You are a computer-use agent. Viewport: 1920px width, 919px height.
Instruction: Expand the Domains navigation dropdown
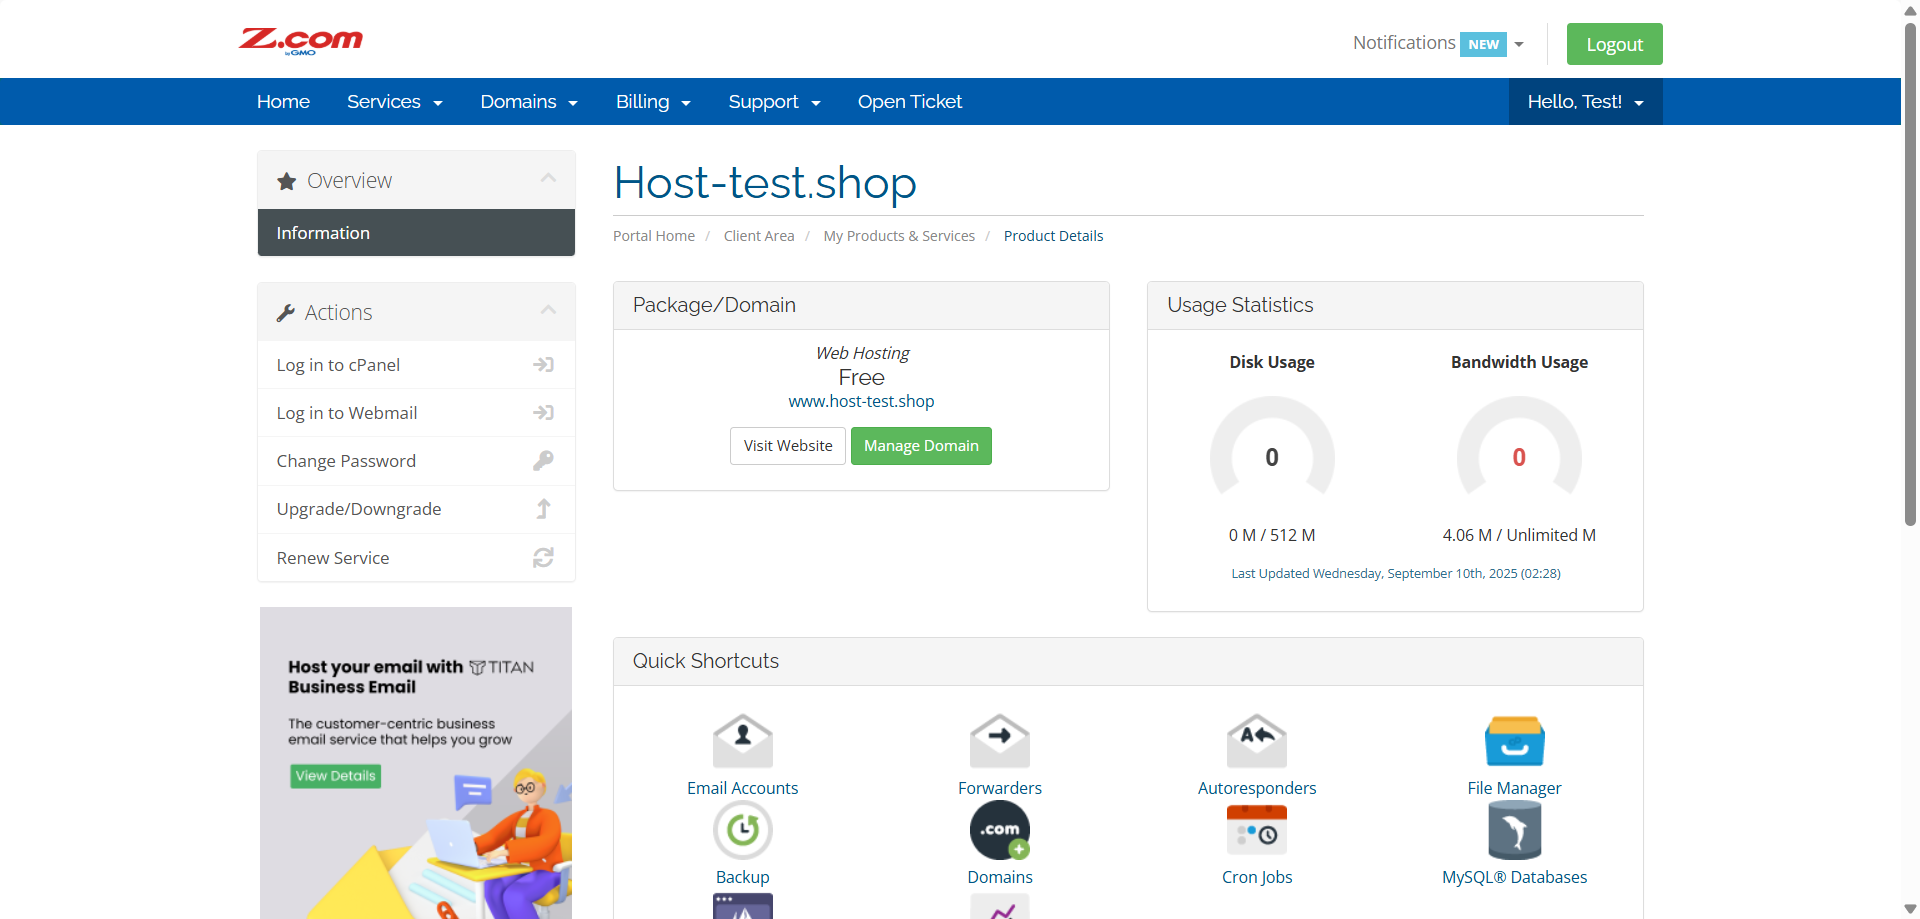[529, 102]
